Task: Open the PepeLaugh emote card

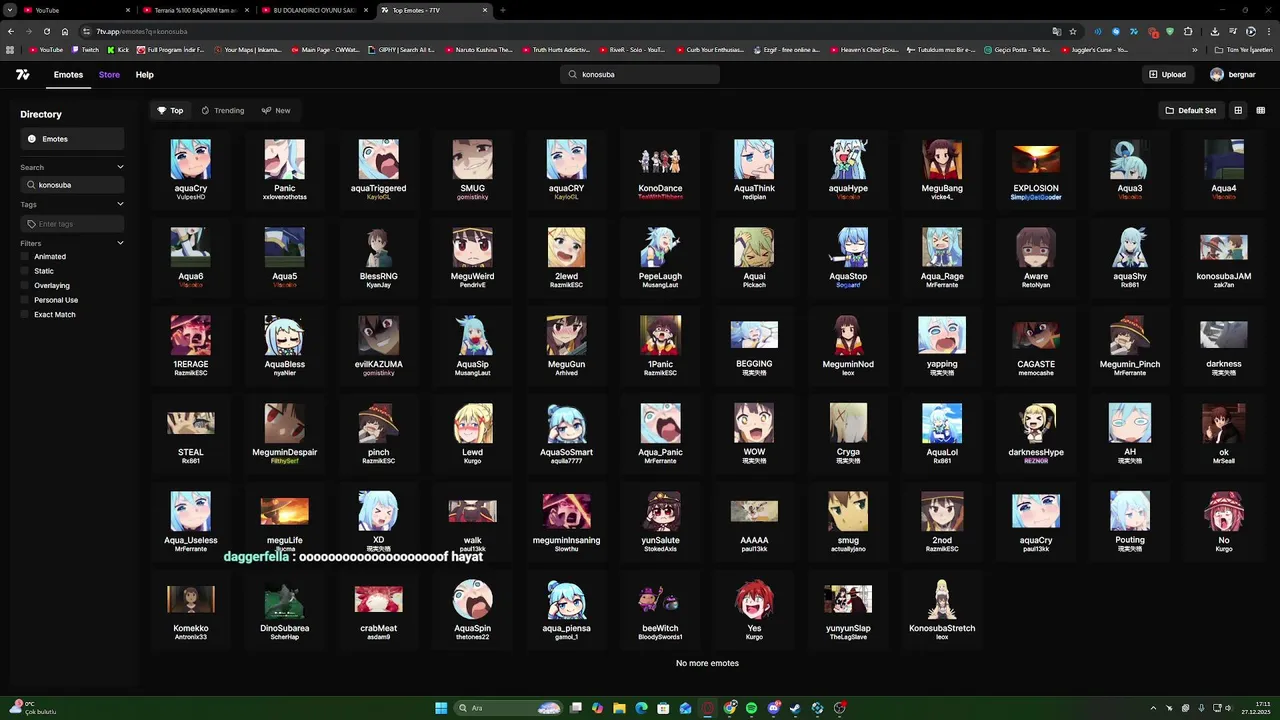Action: [660, 257]
